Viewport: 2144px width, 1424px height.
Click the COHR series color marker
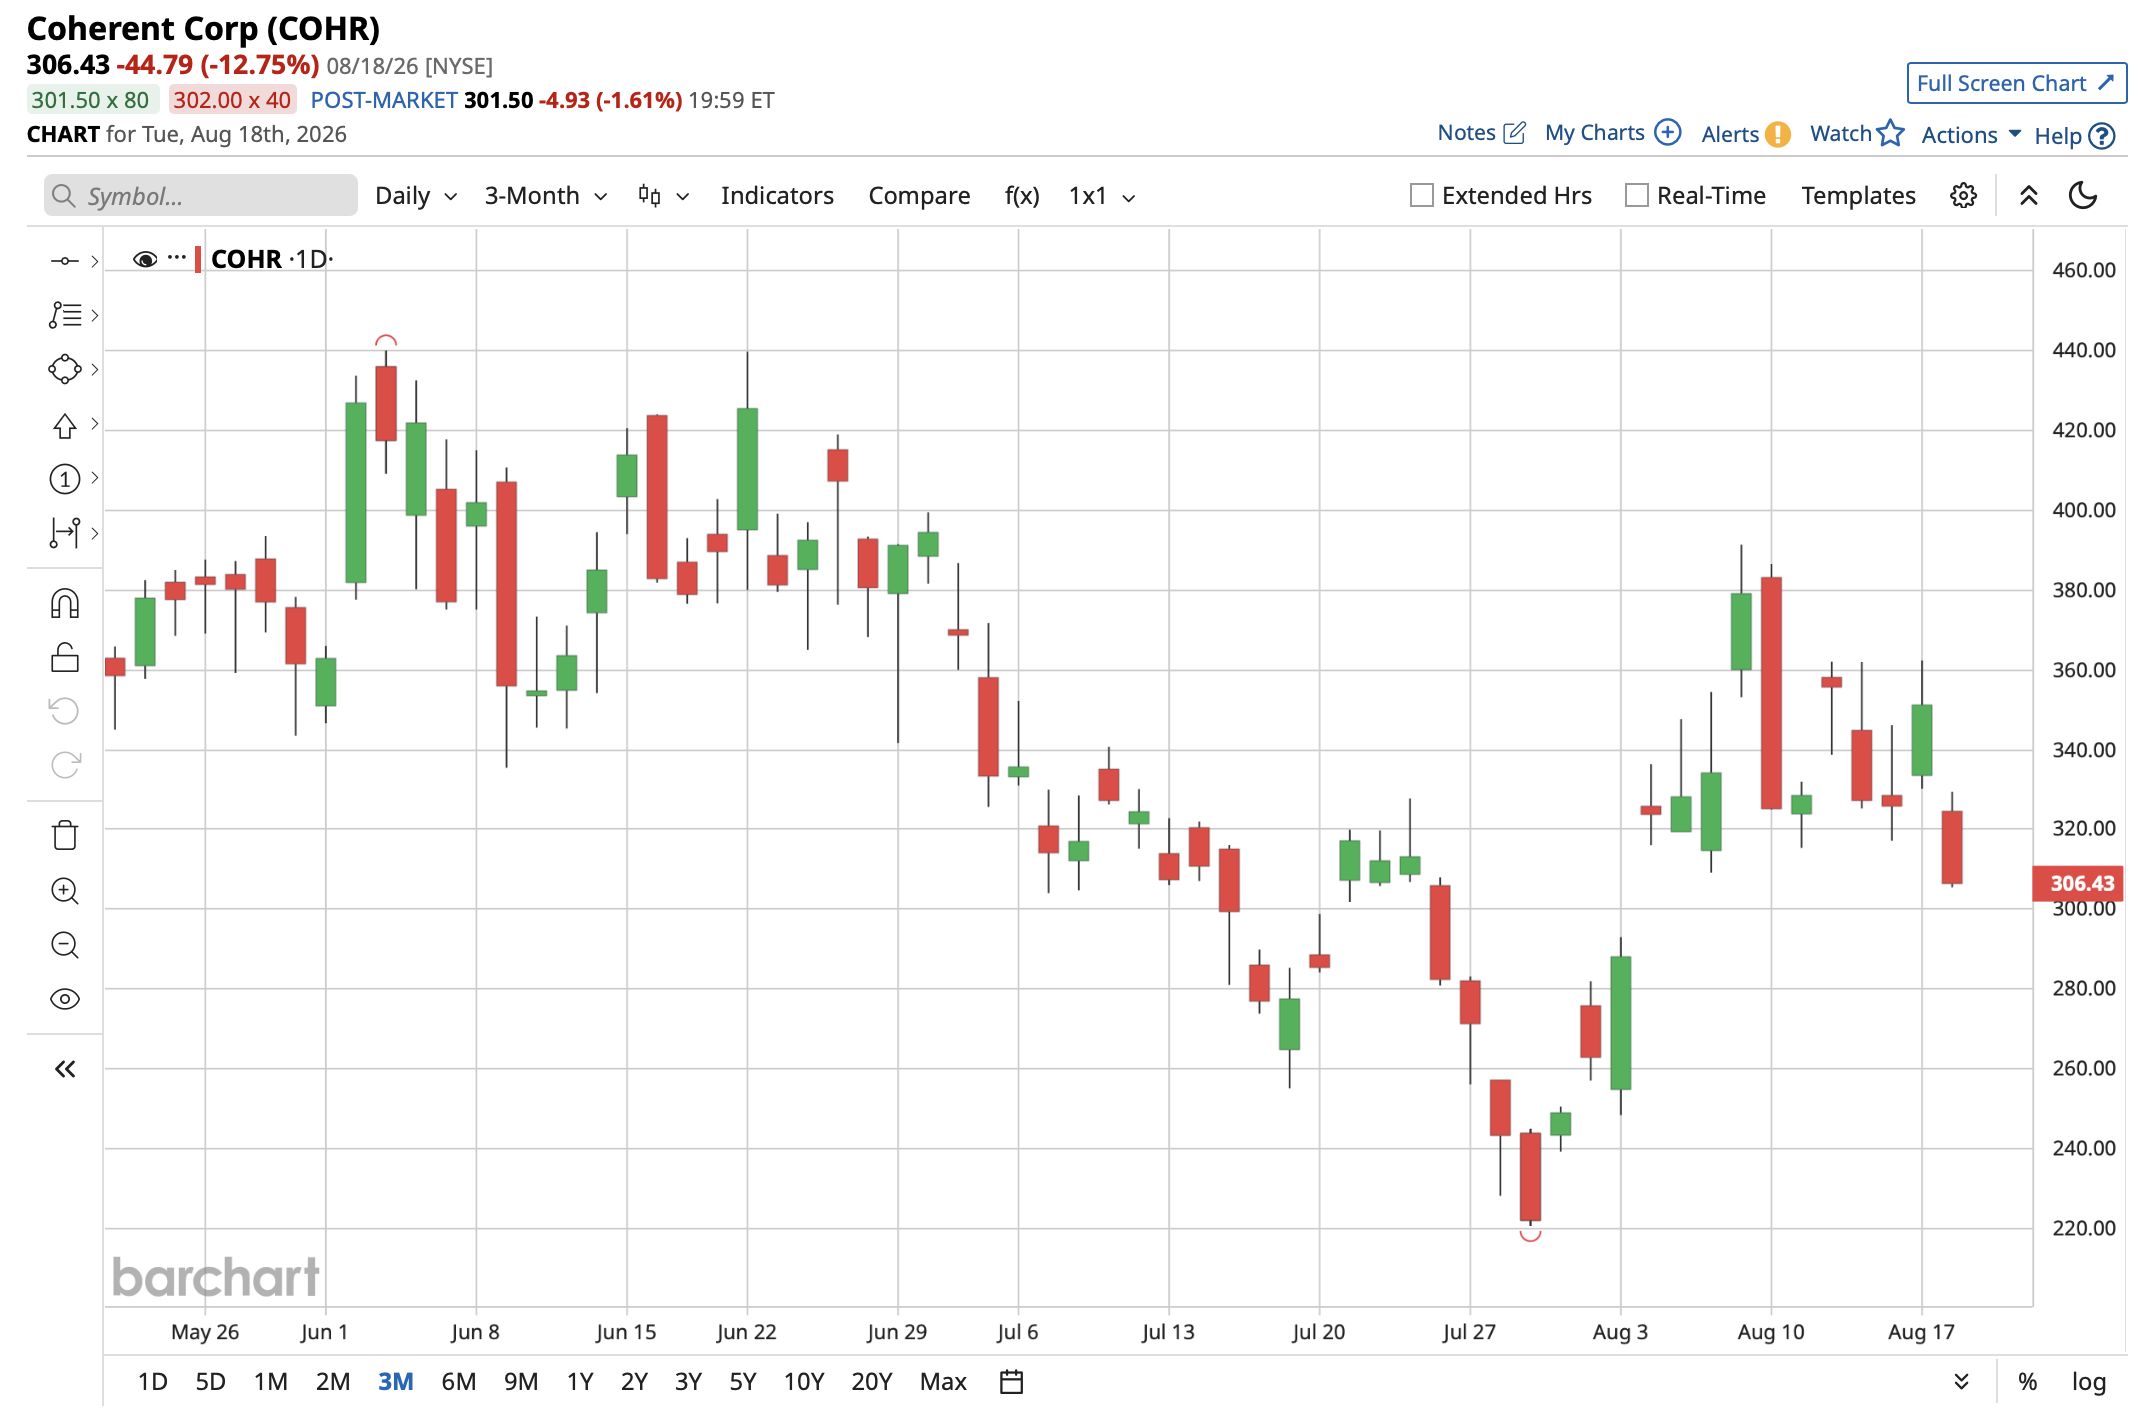(198, 259)
